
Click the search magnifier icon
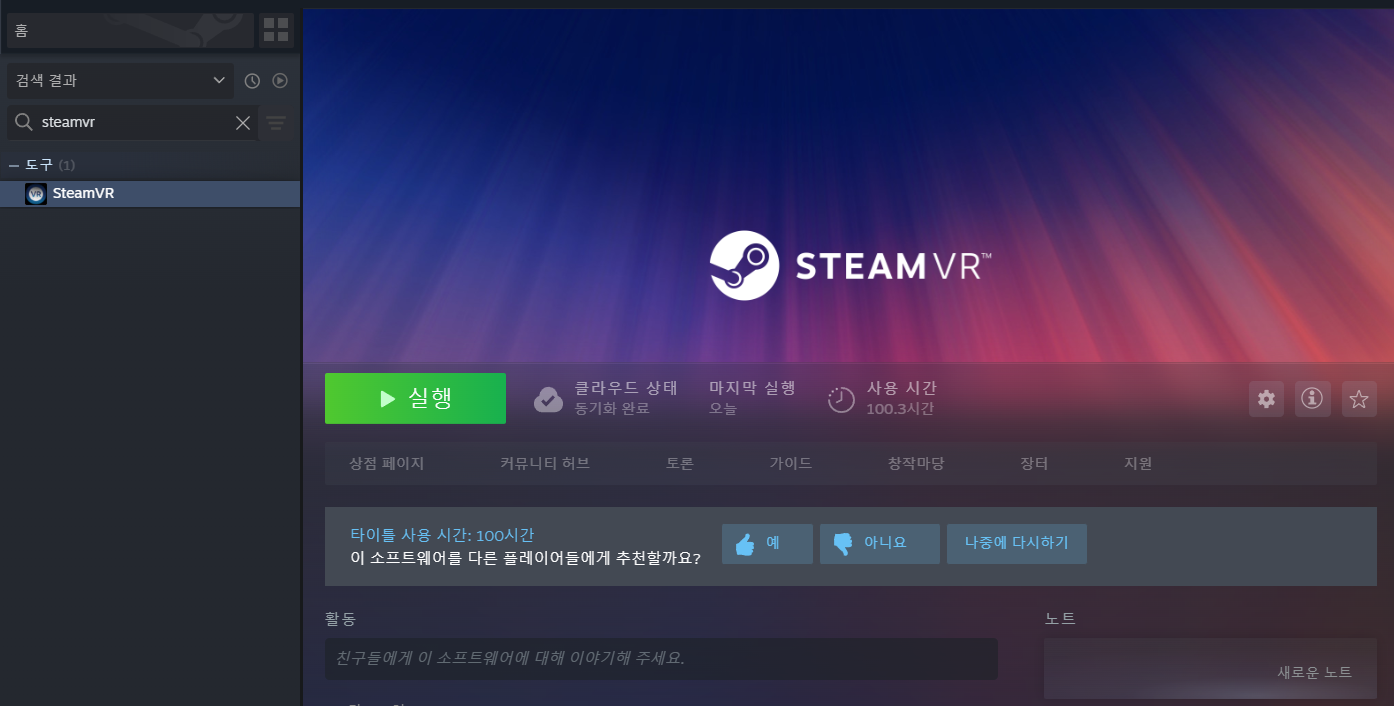pyautogui.click(x=23, y=123)
